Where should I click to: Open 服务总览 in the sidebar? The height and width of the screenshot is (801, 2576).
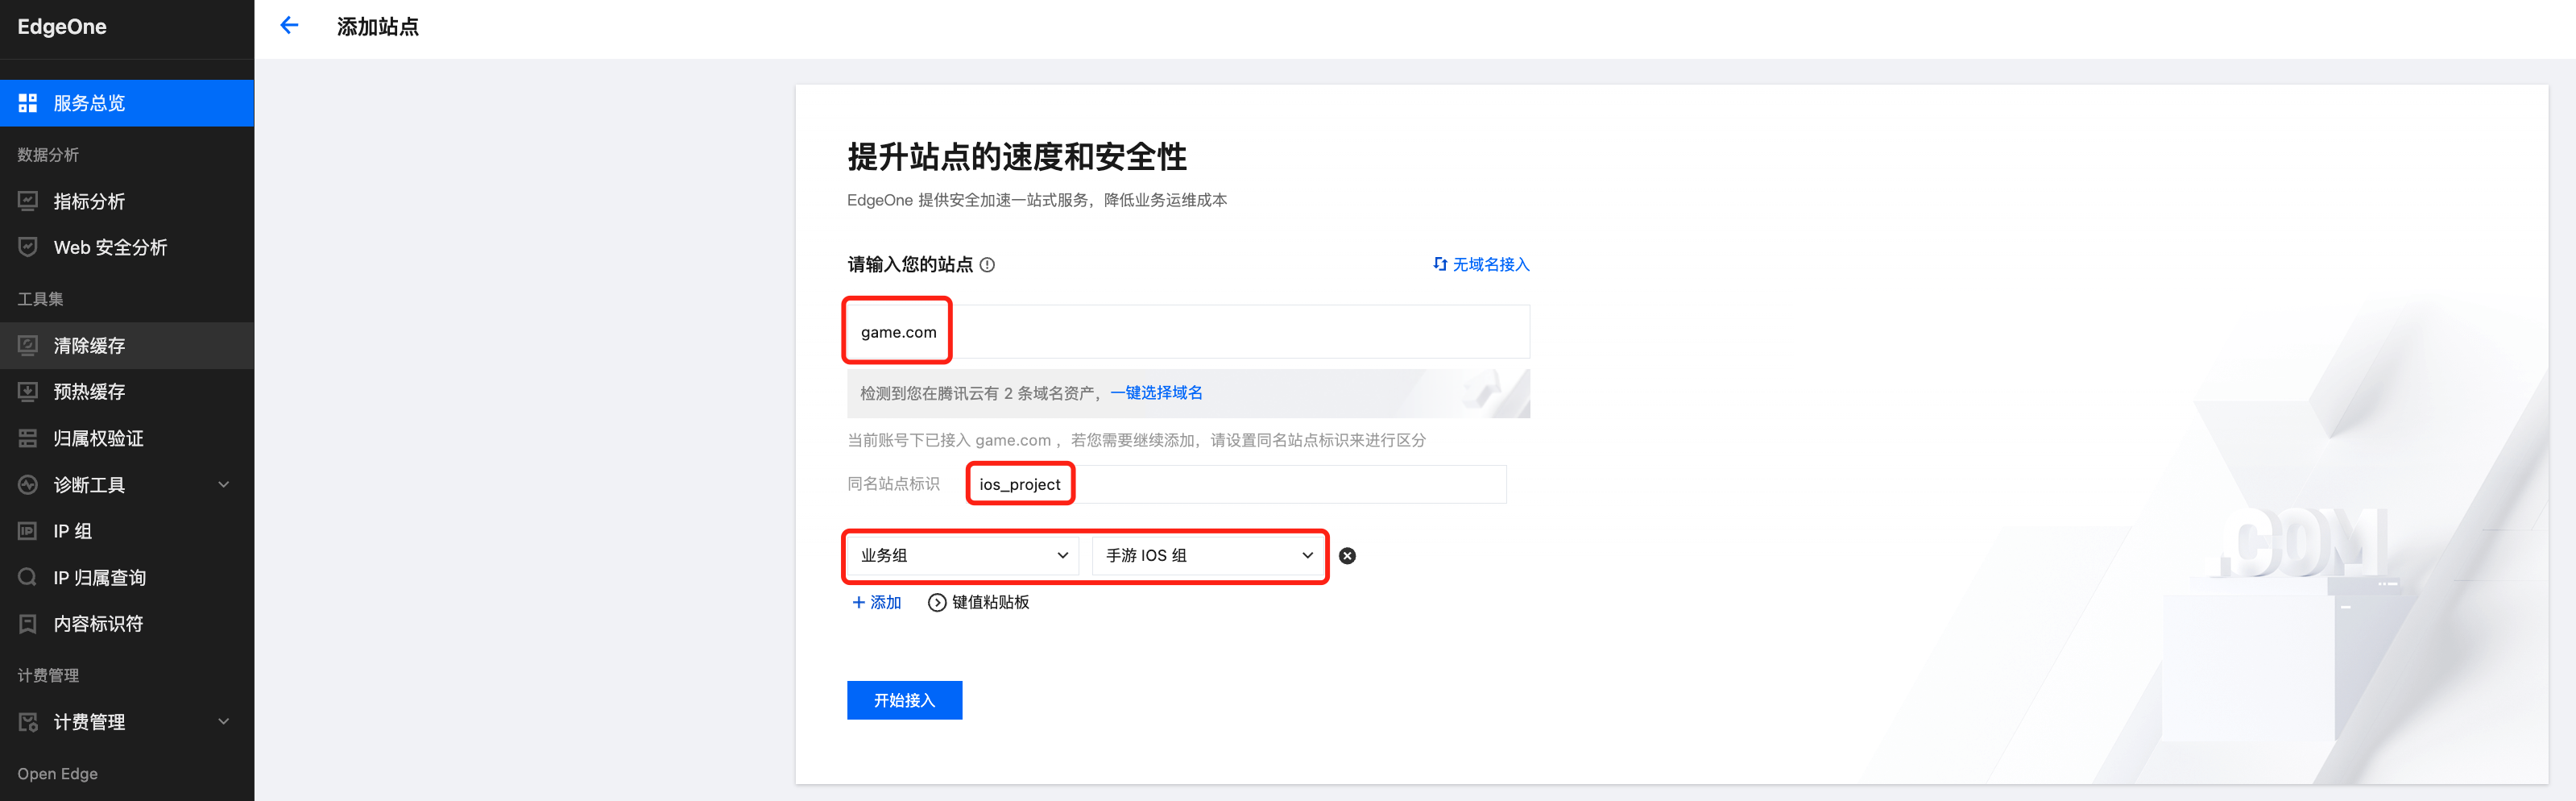tap(127, 103)
